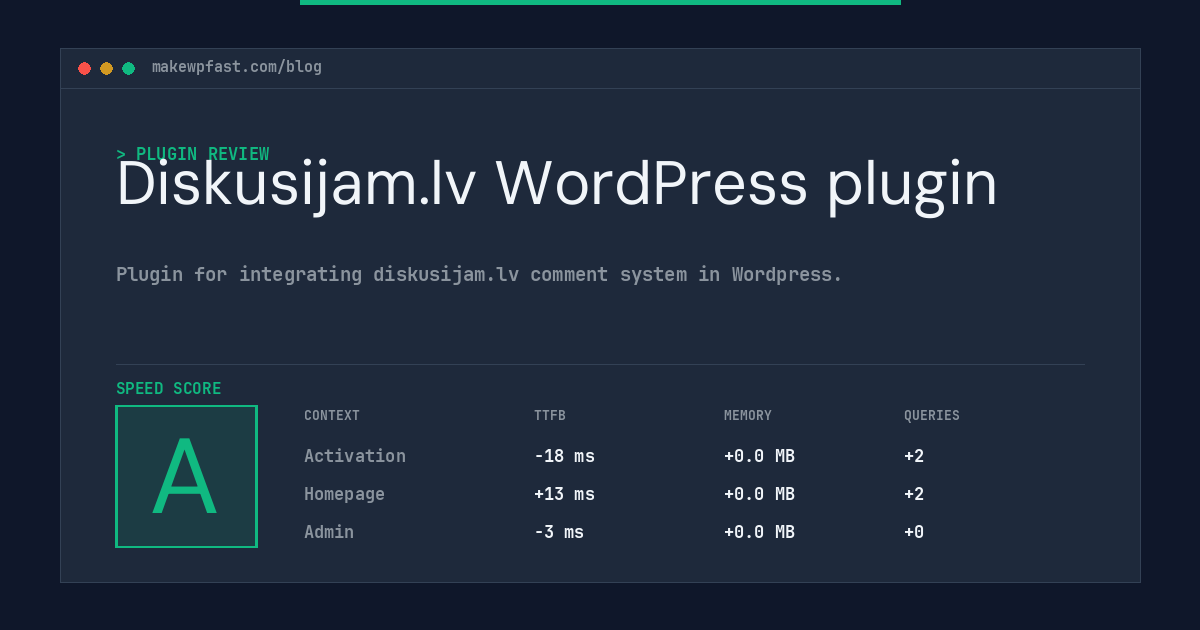Image resolution: width=1200 pixels, height=630 pixels.
Task: Click the red window dot
Action: pos(84,68)
